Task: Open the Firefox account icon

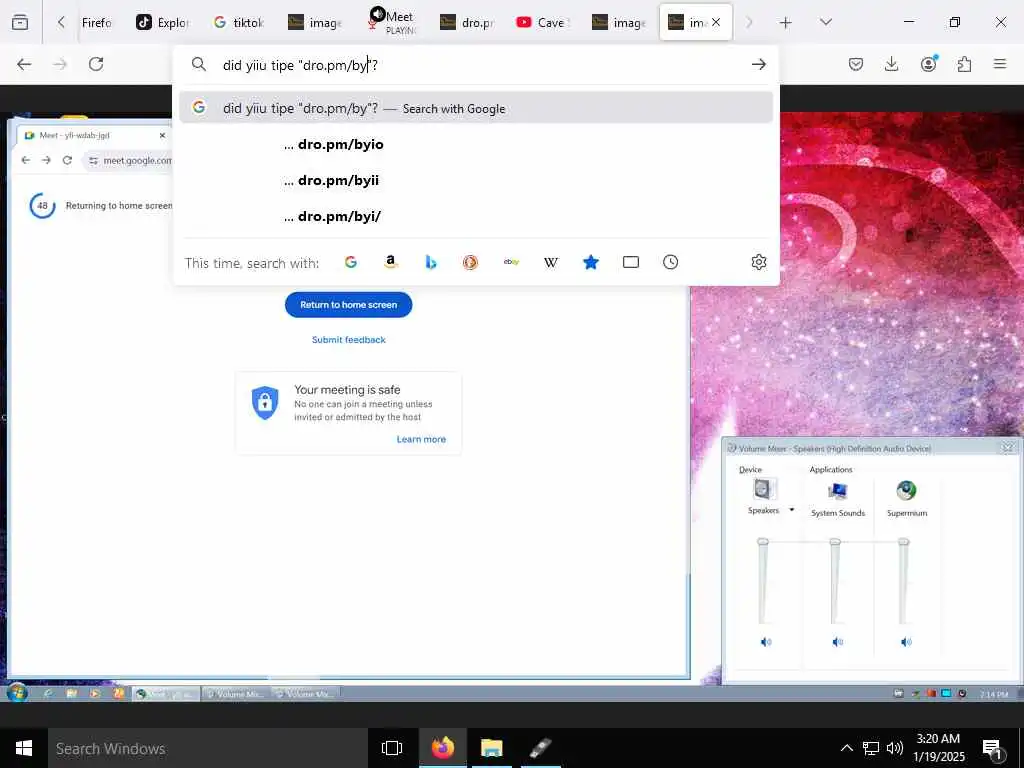Action: (x=928, y=64)
